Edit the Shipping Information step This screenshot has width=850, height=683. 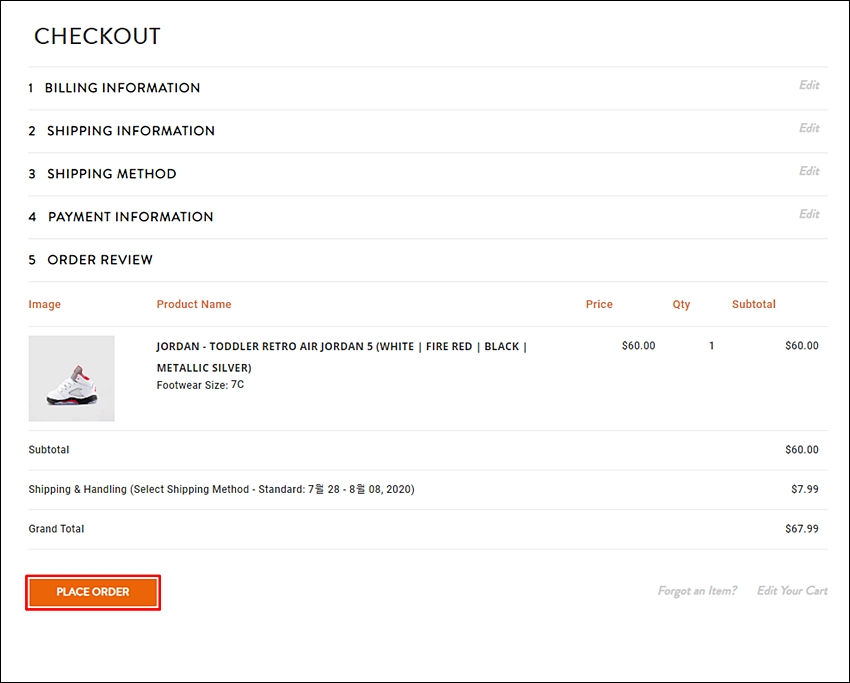coord(809,128)
